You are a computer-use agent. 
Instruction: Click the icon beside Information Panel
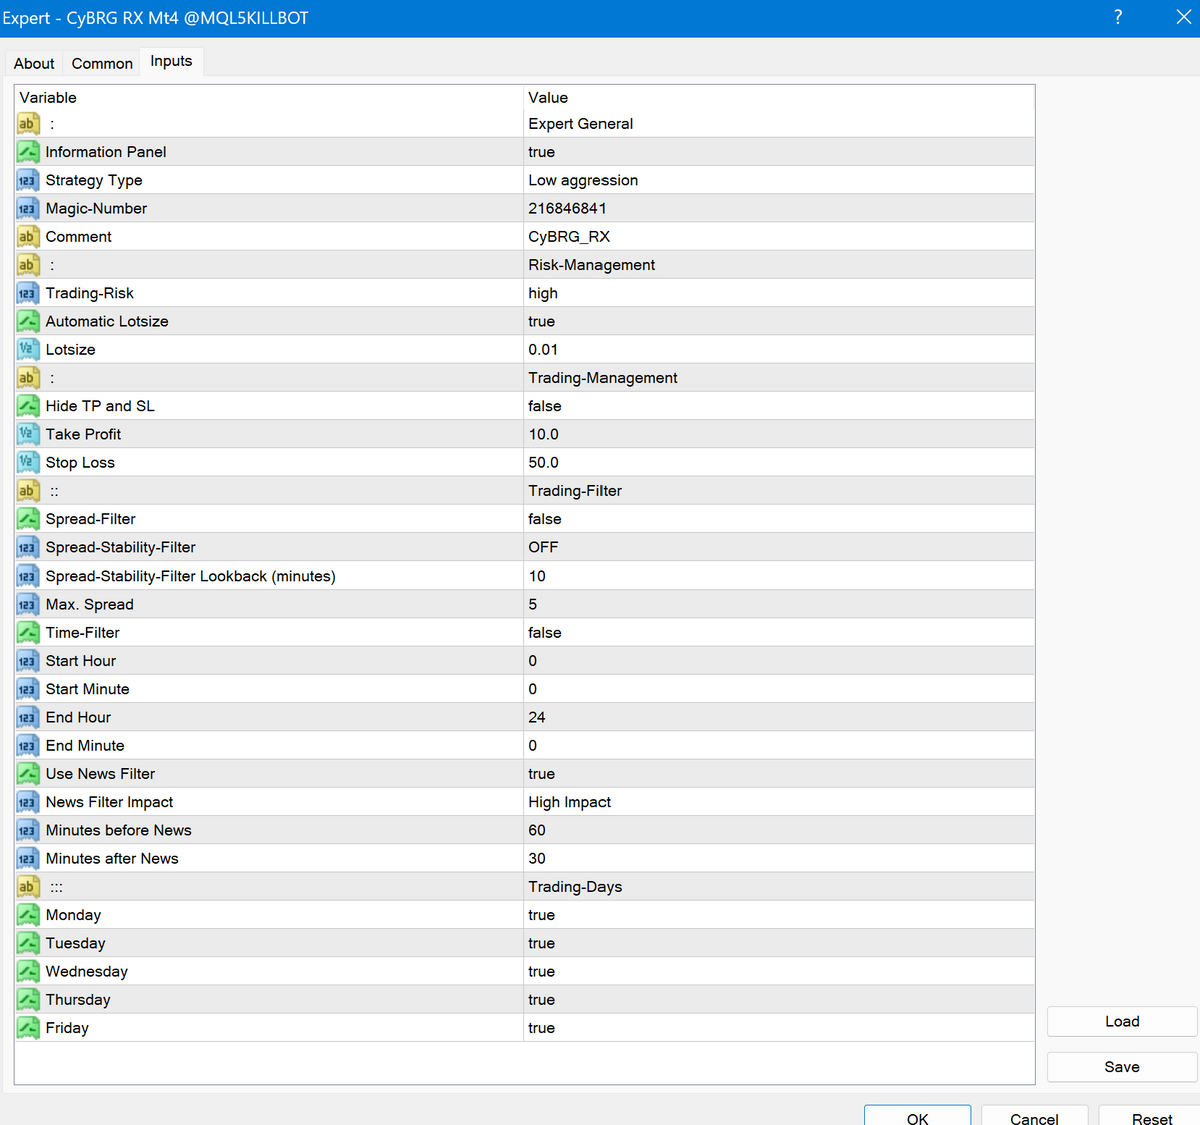point(28,152)
